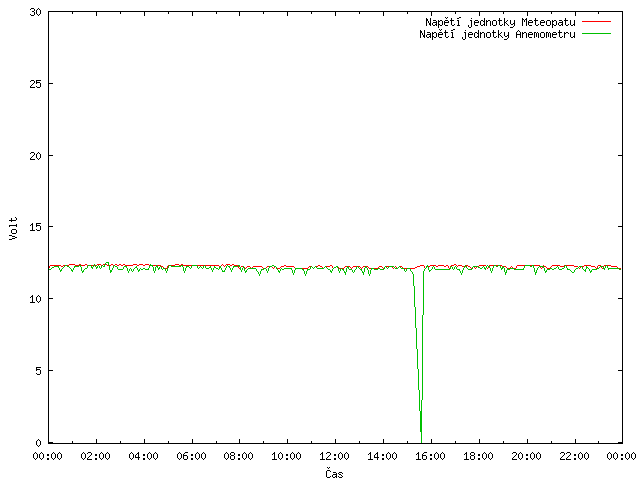Click the x-axis time label 20:00
The image size is (640, 480).
526,456
